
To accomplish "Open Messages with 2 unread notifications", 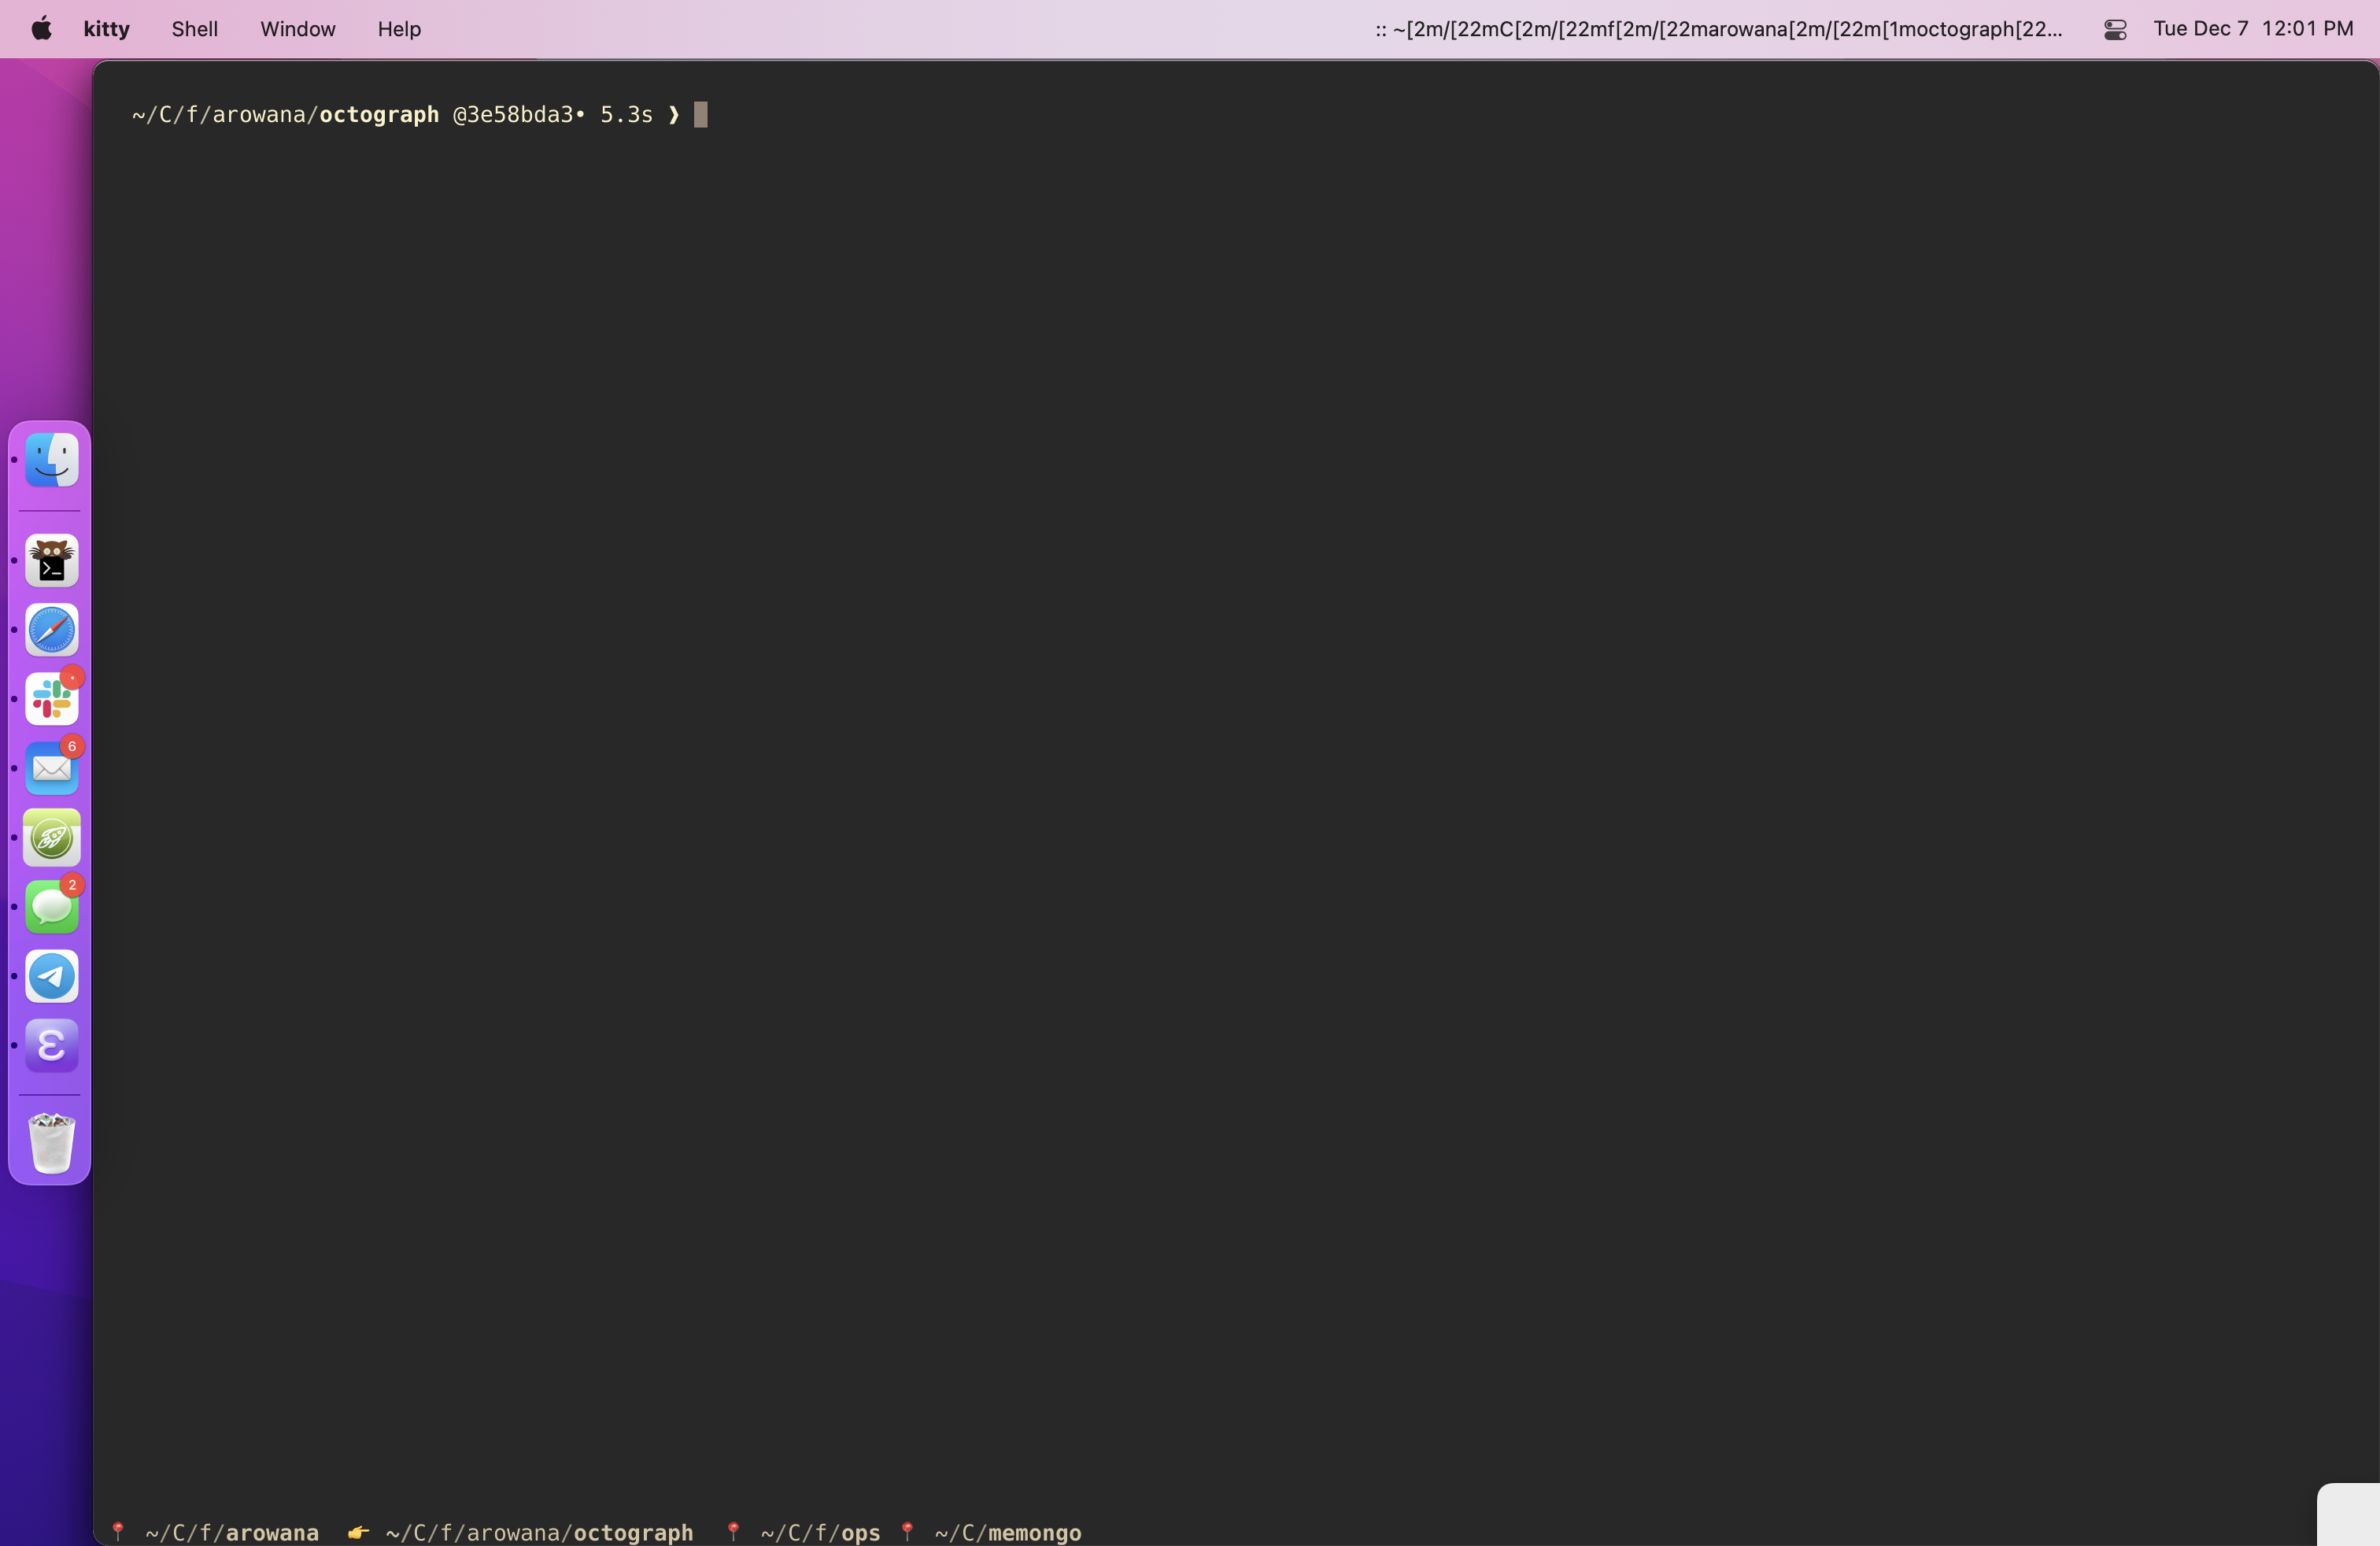I will tap(51, 906).
